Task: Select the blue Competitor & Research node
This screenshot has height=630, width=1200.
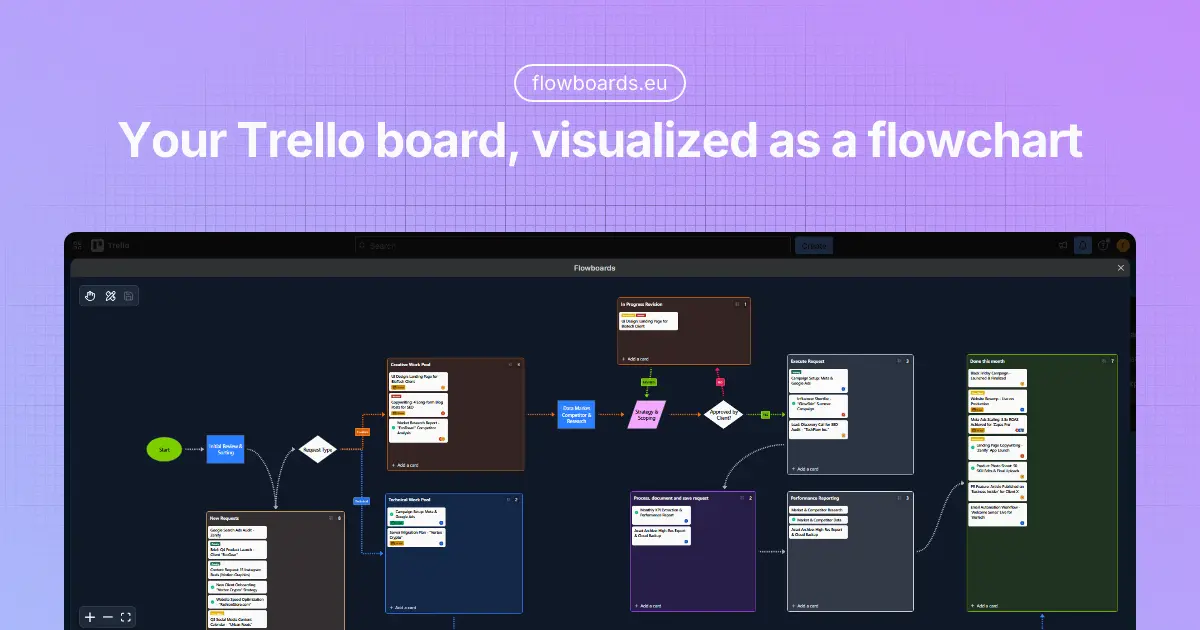Action: click(576, 414)
